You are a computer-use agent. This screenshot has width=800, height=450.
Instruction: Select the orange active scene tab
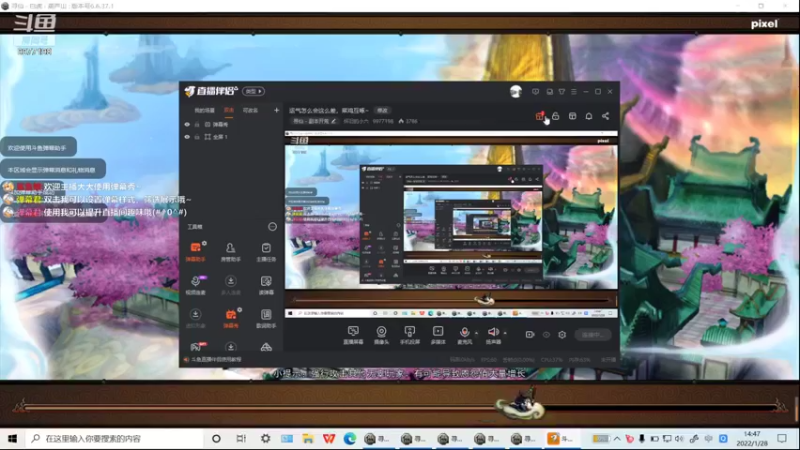pyautogui.click(x=229, y=110)
